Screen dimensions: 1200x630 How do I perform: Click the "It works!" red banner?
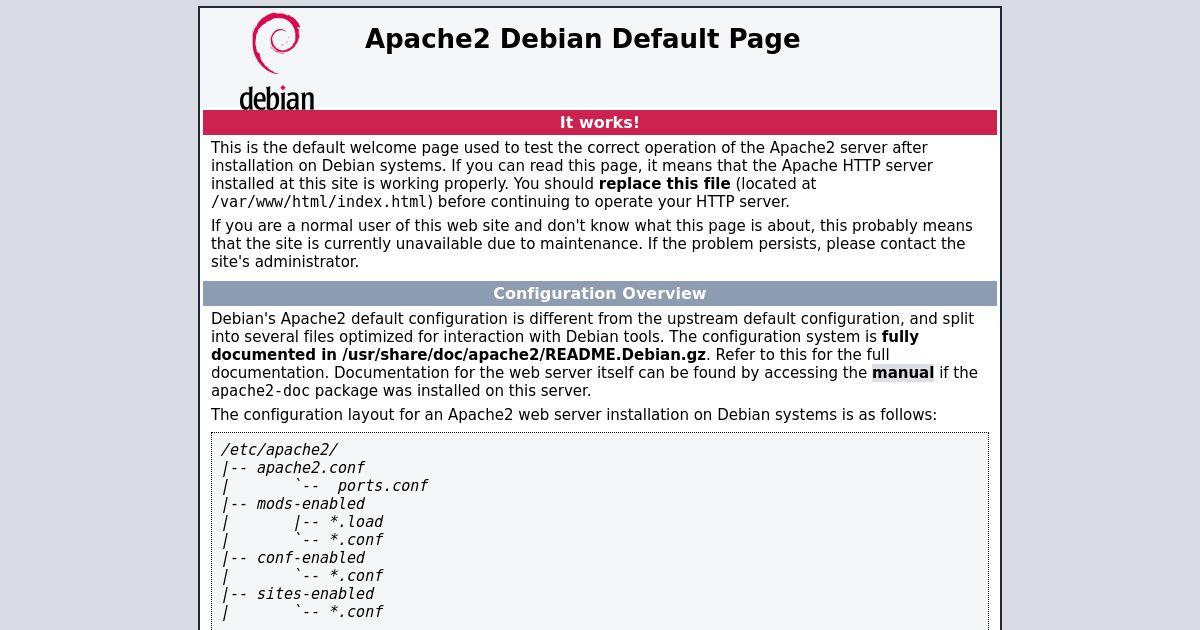[600, 122]
